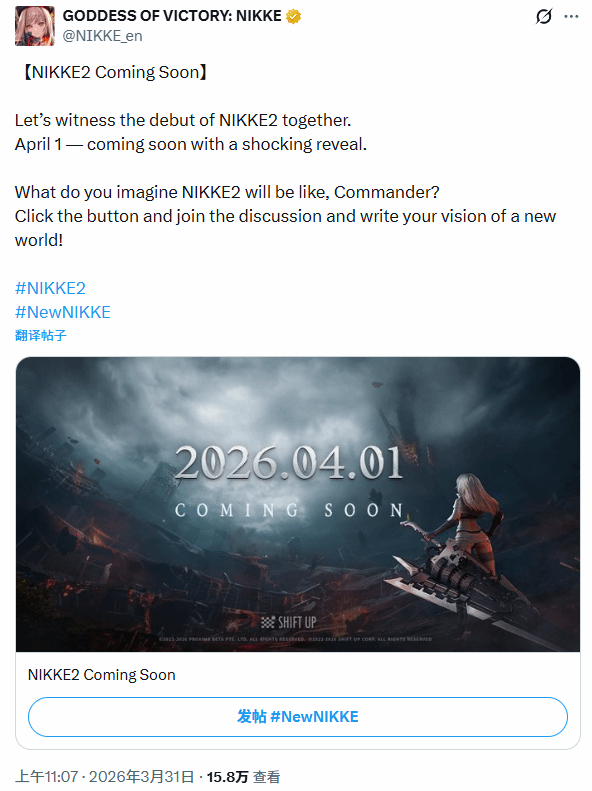Translate the post via 翻译帖子
The height and width of the screenshot is (791, 592).
tap(41, 335)
